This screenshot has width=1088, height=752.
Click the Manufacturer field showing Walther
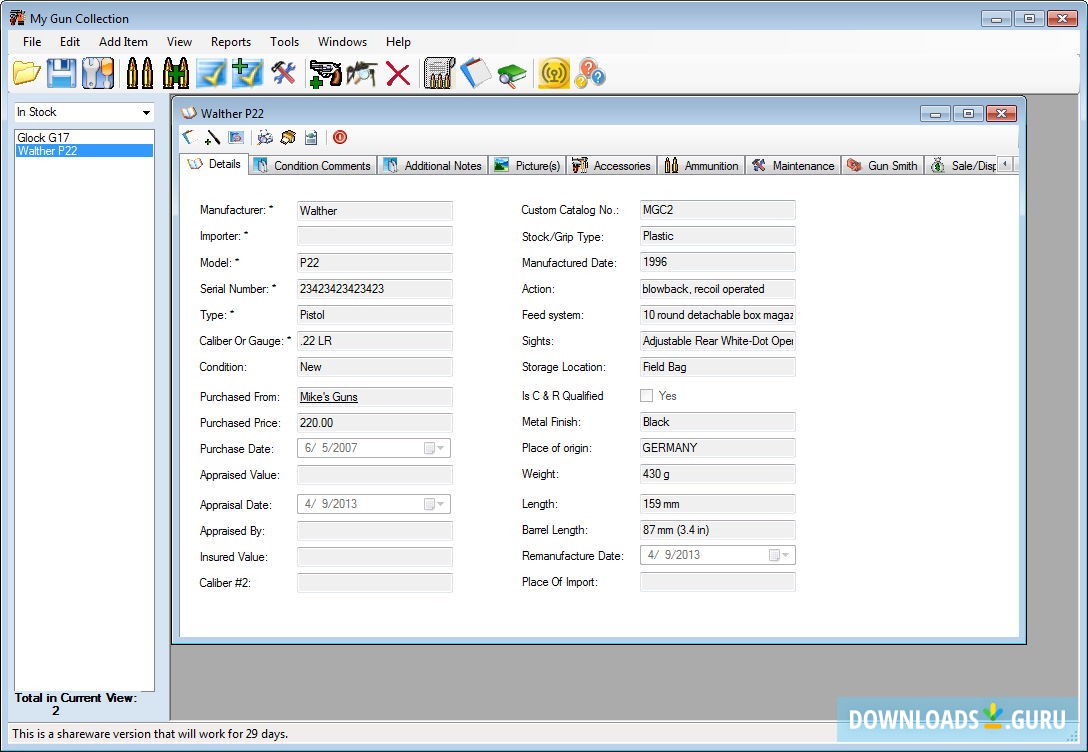pyautogui.click(x=375, y=211)
